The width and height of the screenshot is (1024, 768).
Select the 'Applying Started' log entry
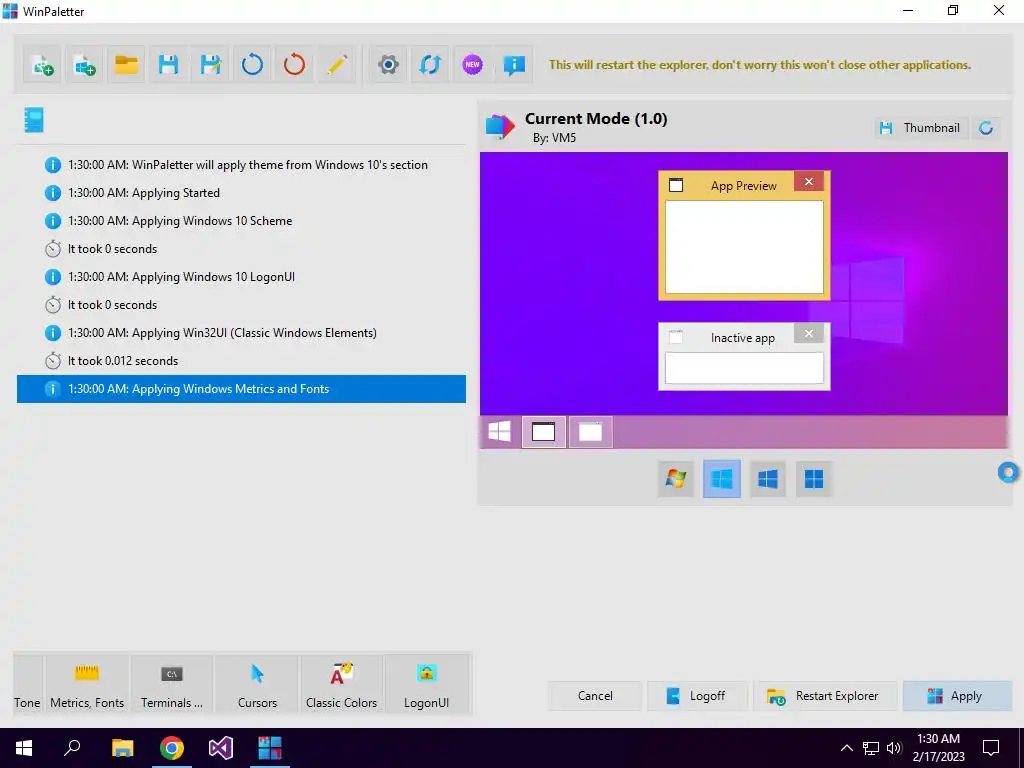[x=242, y=193]
